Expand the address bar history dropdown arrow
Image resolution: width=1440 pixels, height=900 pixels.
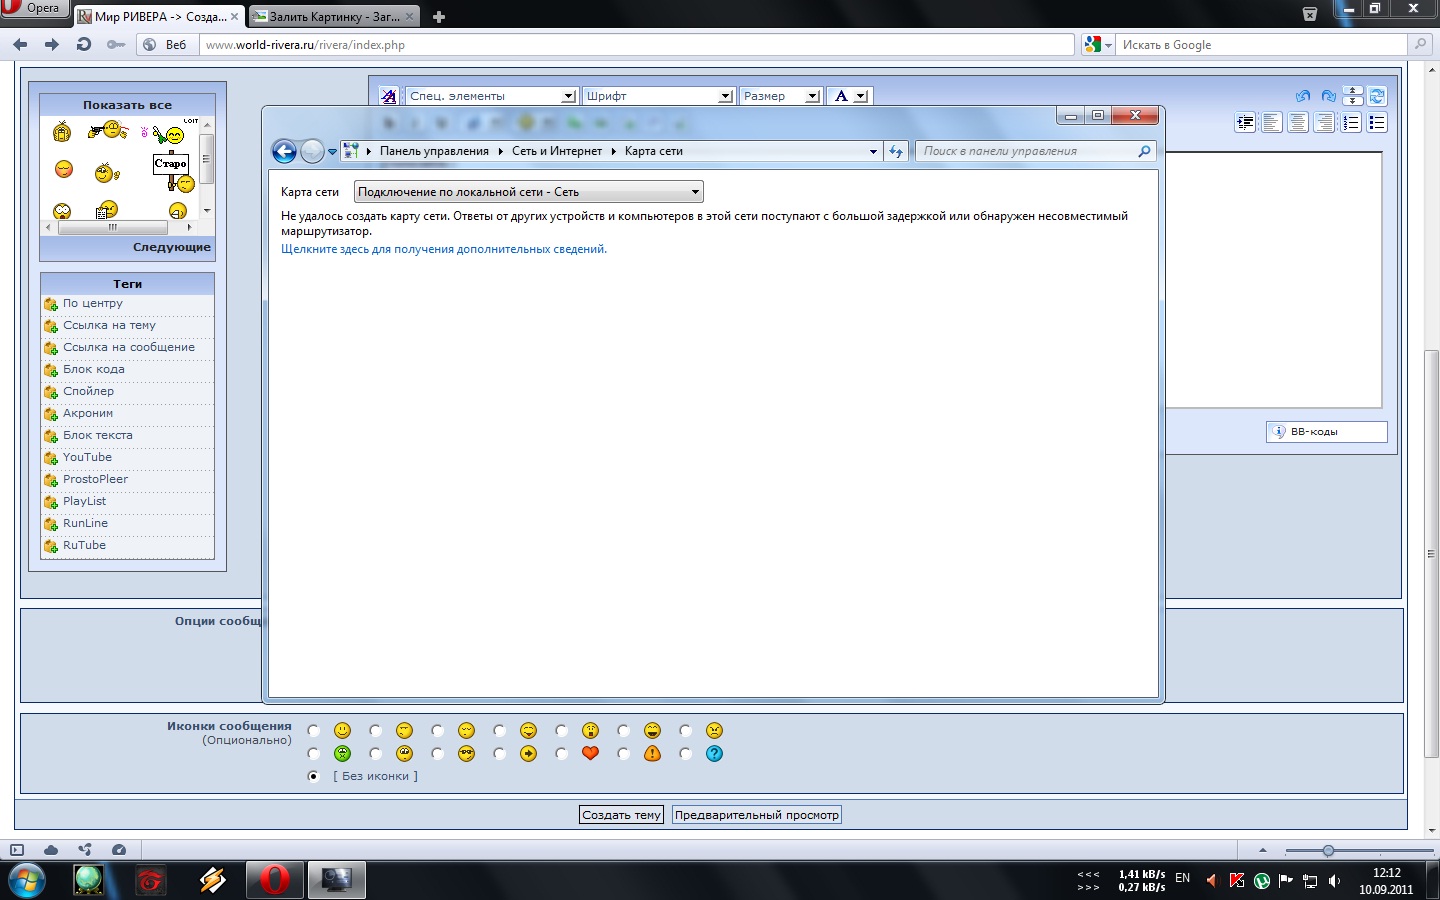873,151
